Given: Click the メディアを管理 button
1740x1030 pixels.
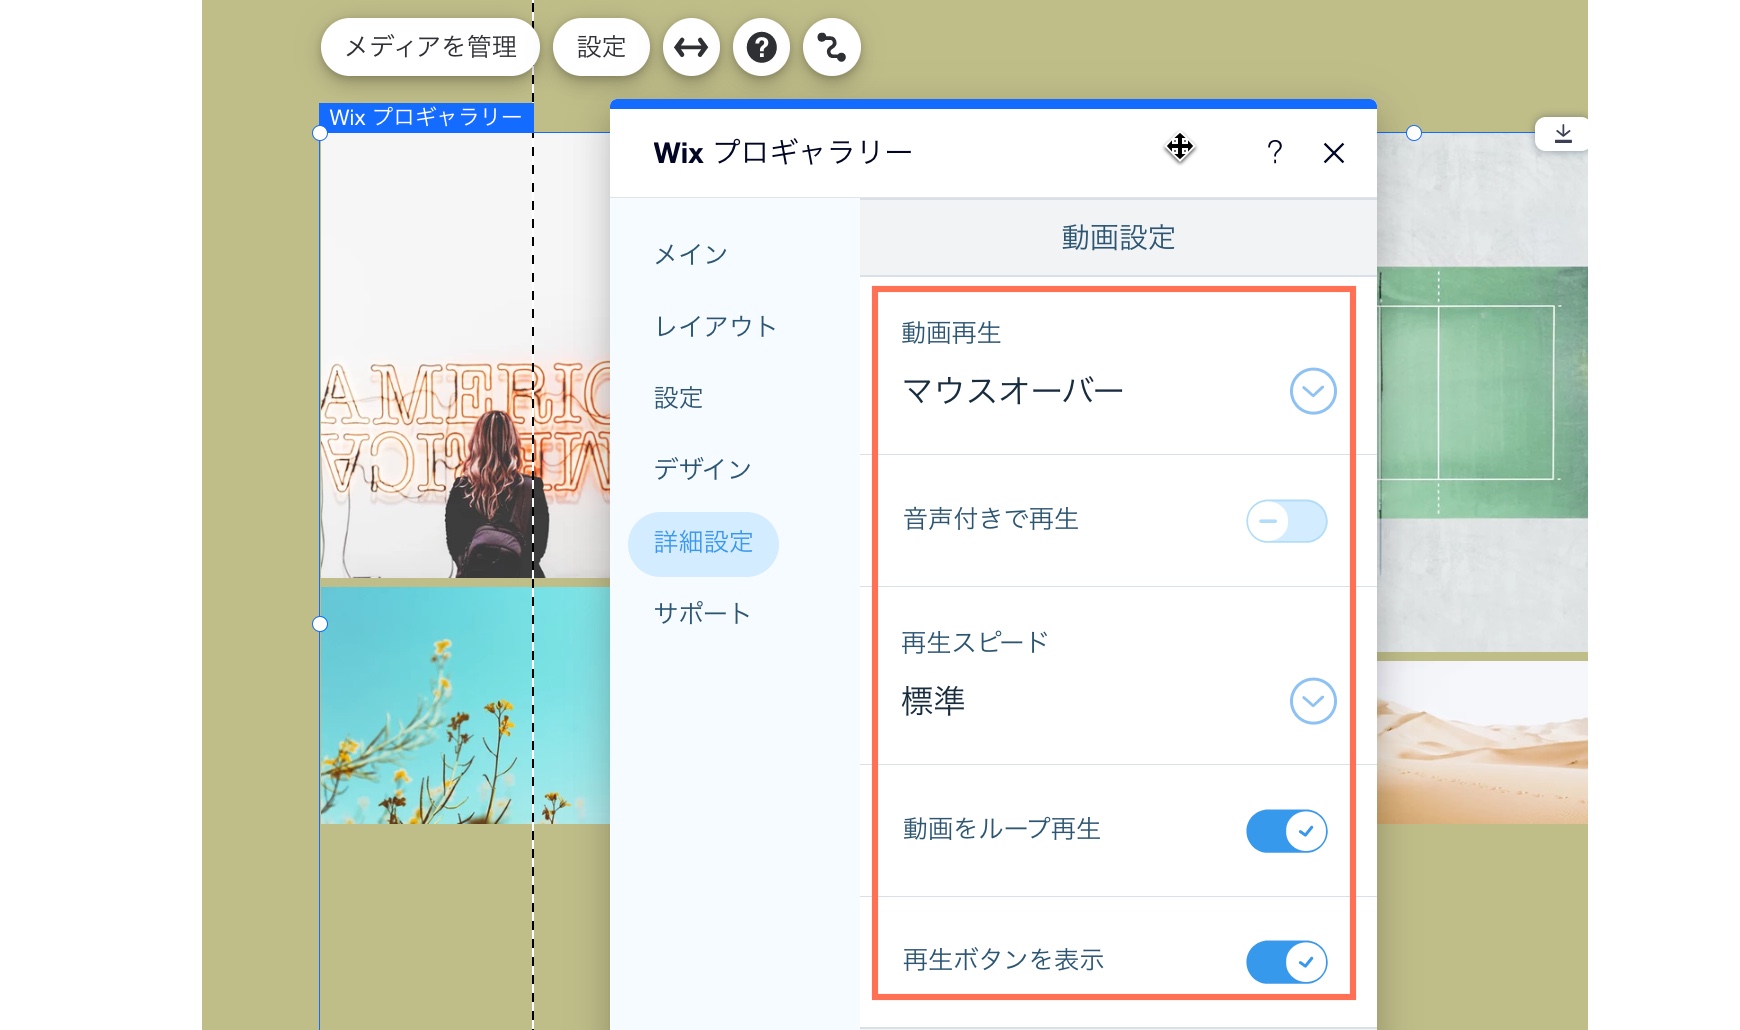Looking at the screenshot, I should (x=430, y=47).
